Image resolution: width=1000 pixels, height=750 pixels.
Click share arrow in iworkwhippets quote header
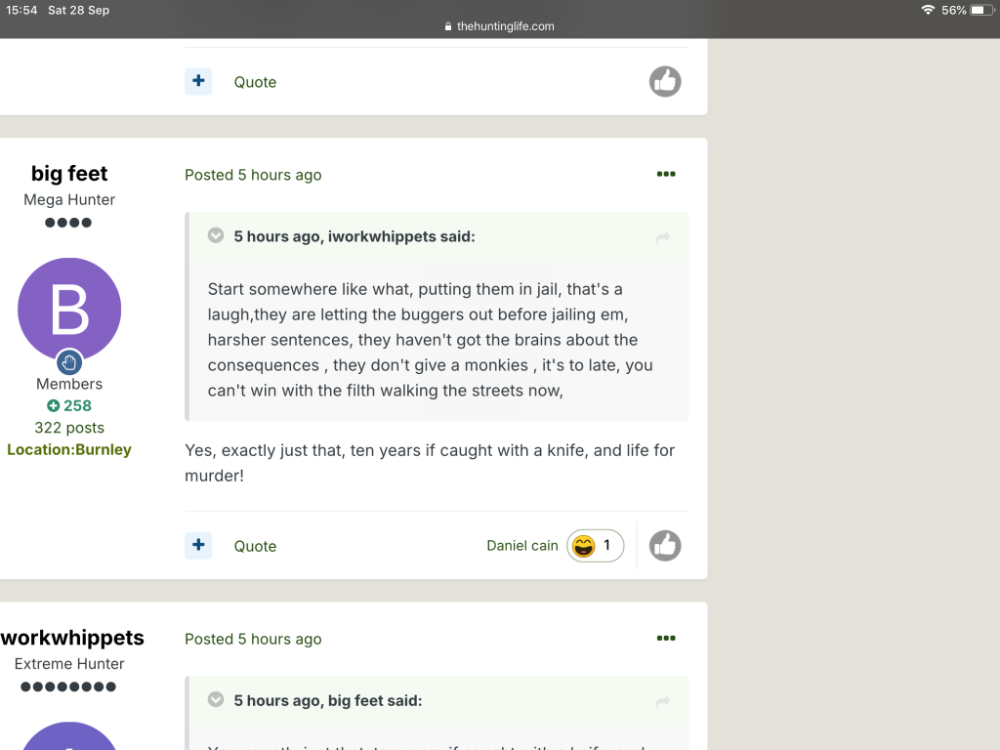(x=663, y=238)
